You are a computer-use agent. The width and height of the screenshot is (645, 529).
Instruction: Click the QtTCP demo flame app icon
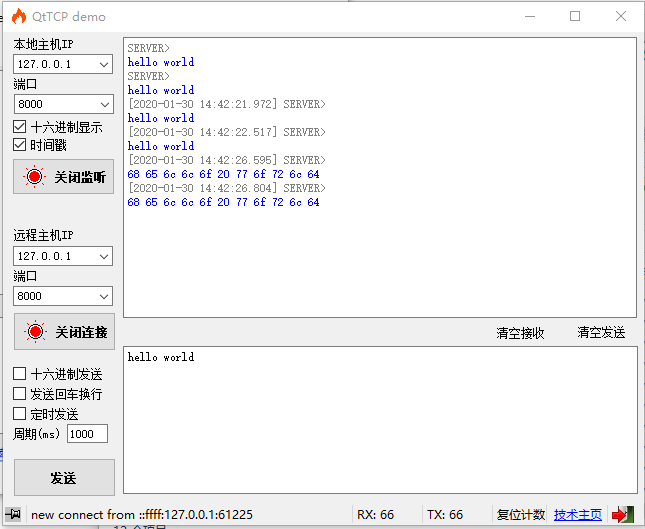coord(19,16)
